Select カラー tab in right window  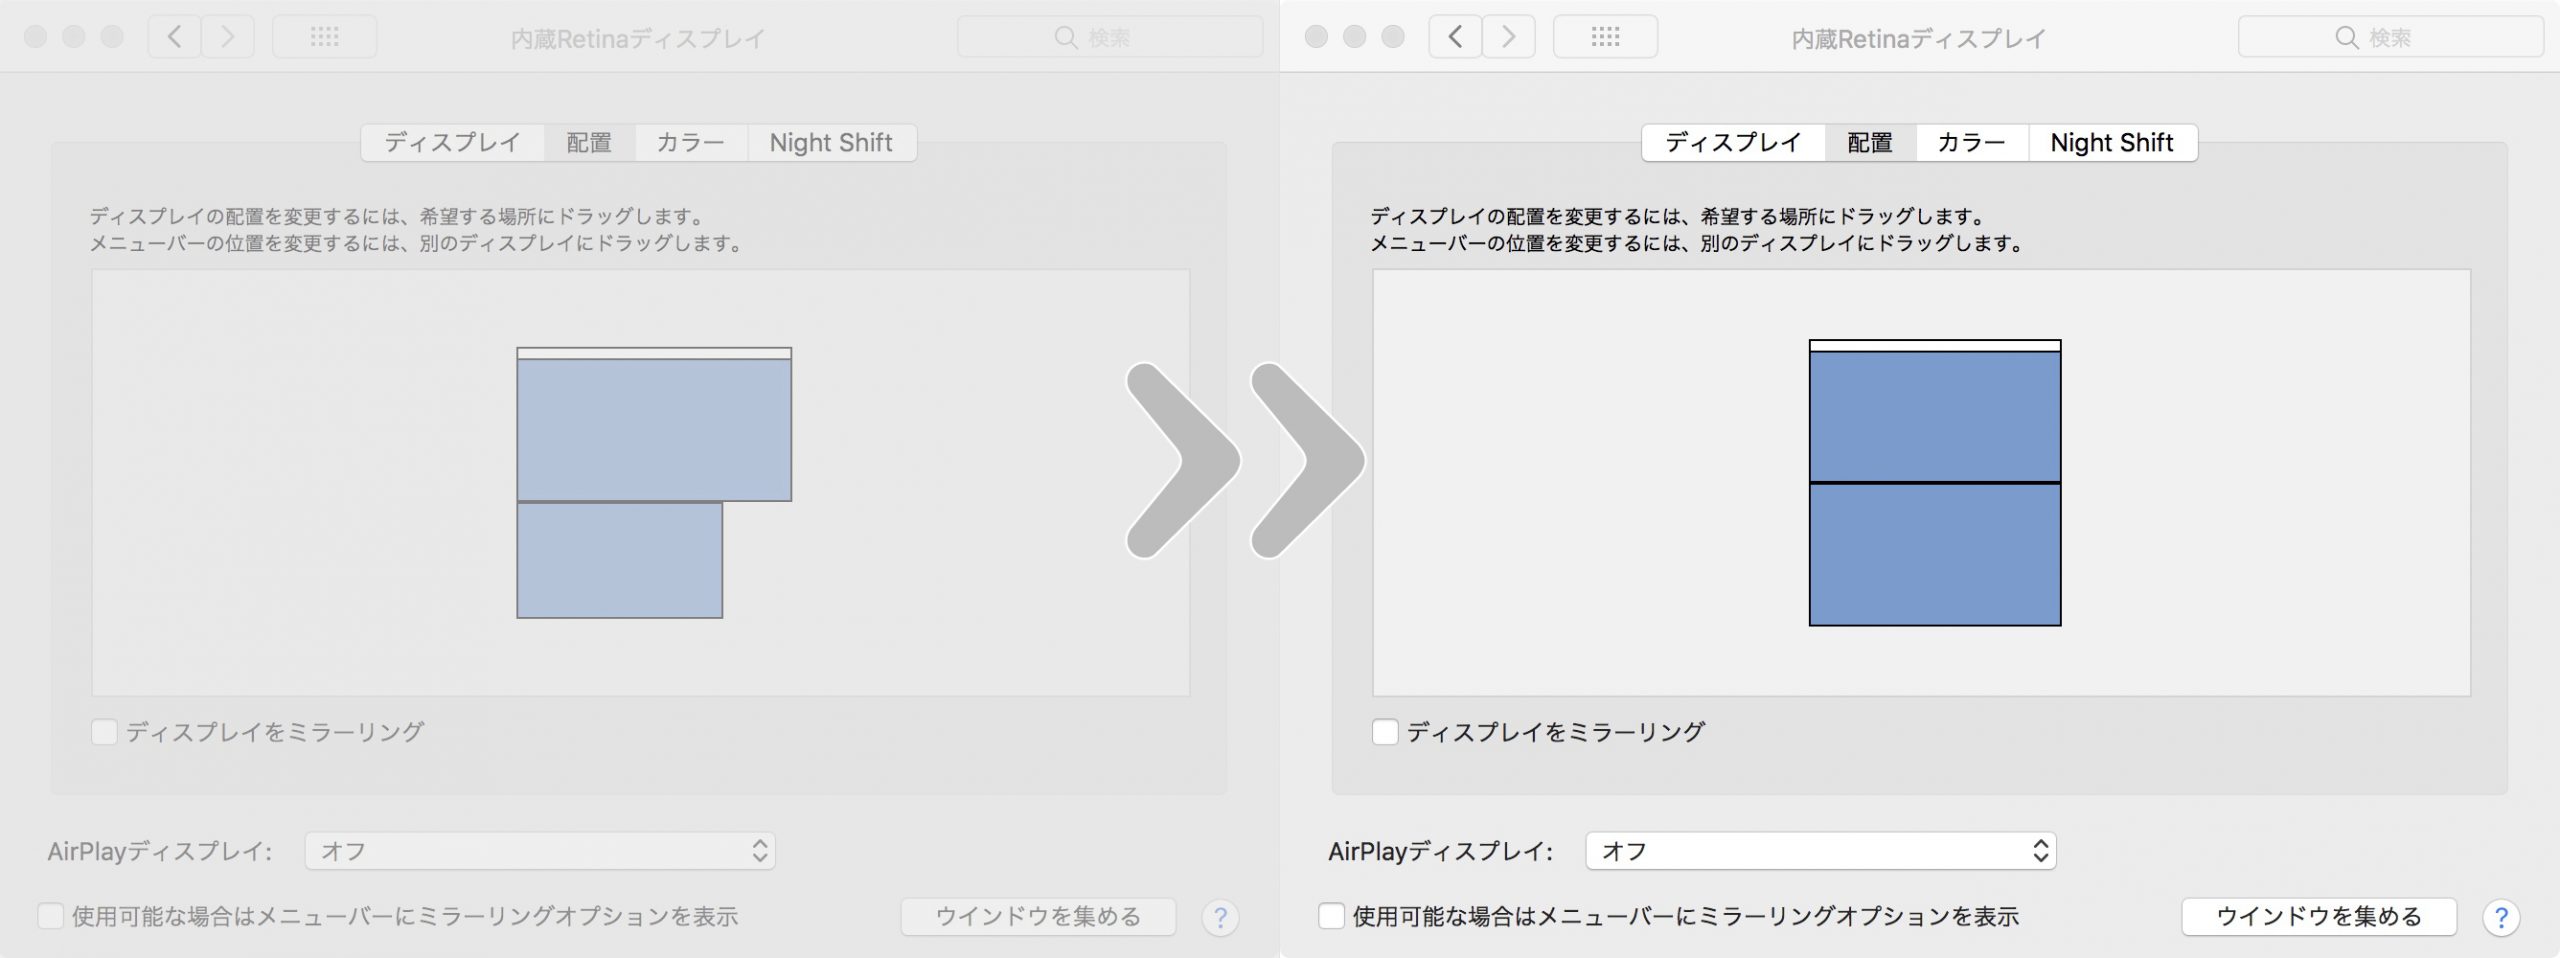coord(1972,142)
